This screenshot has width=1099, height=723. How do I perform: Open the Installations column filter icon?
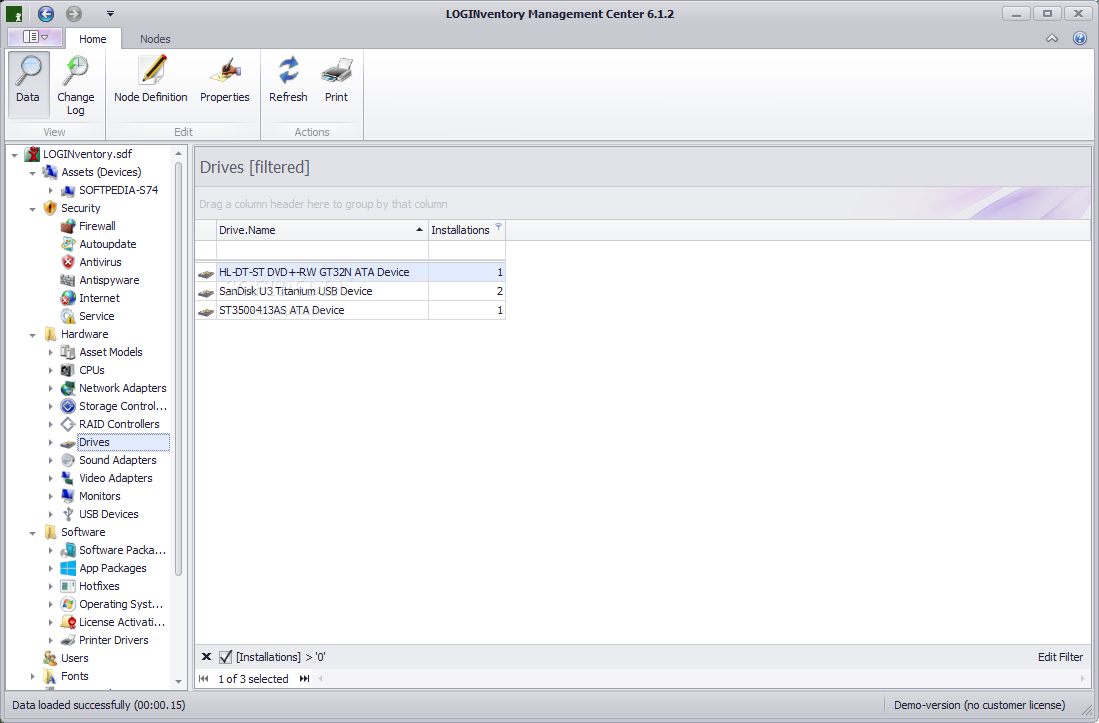(498, 226)
